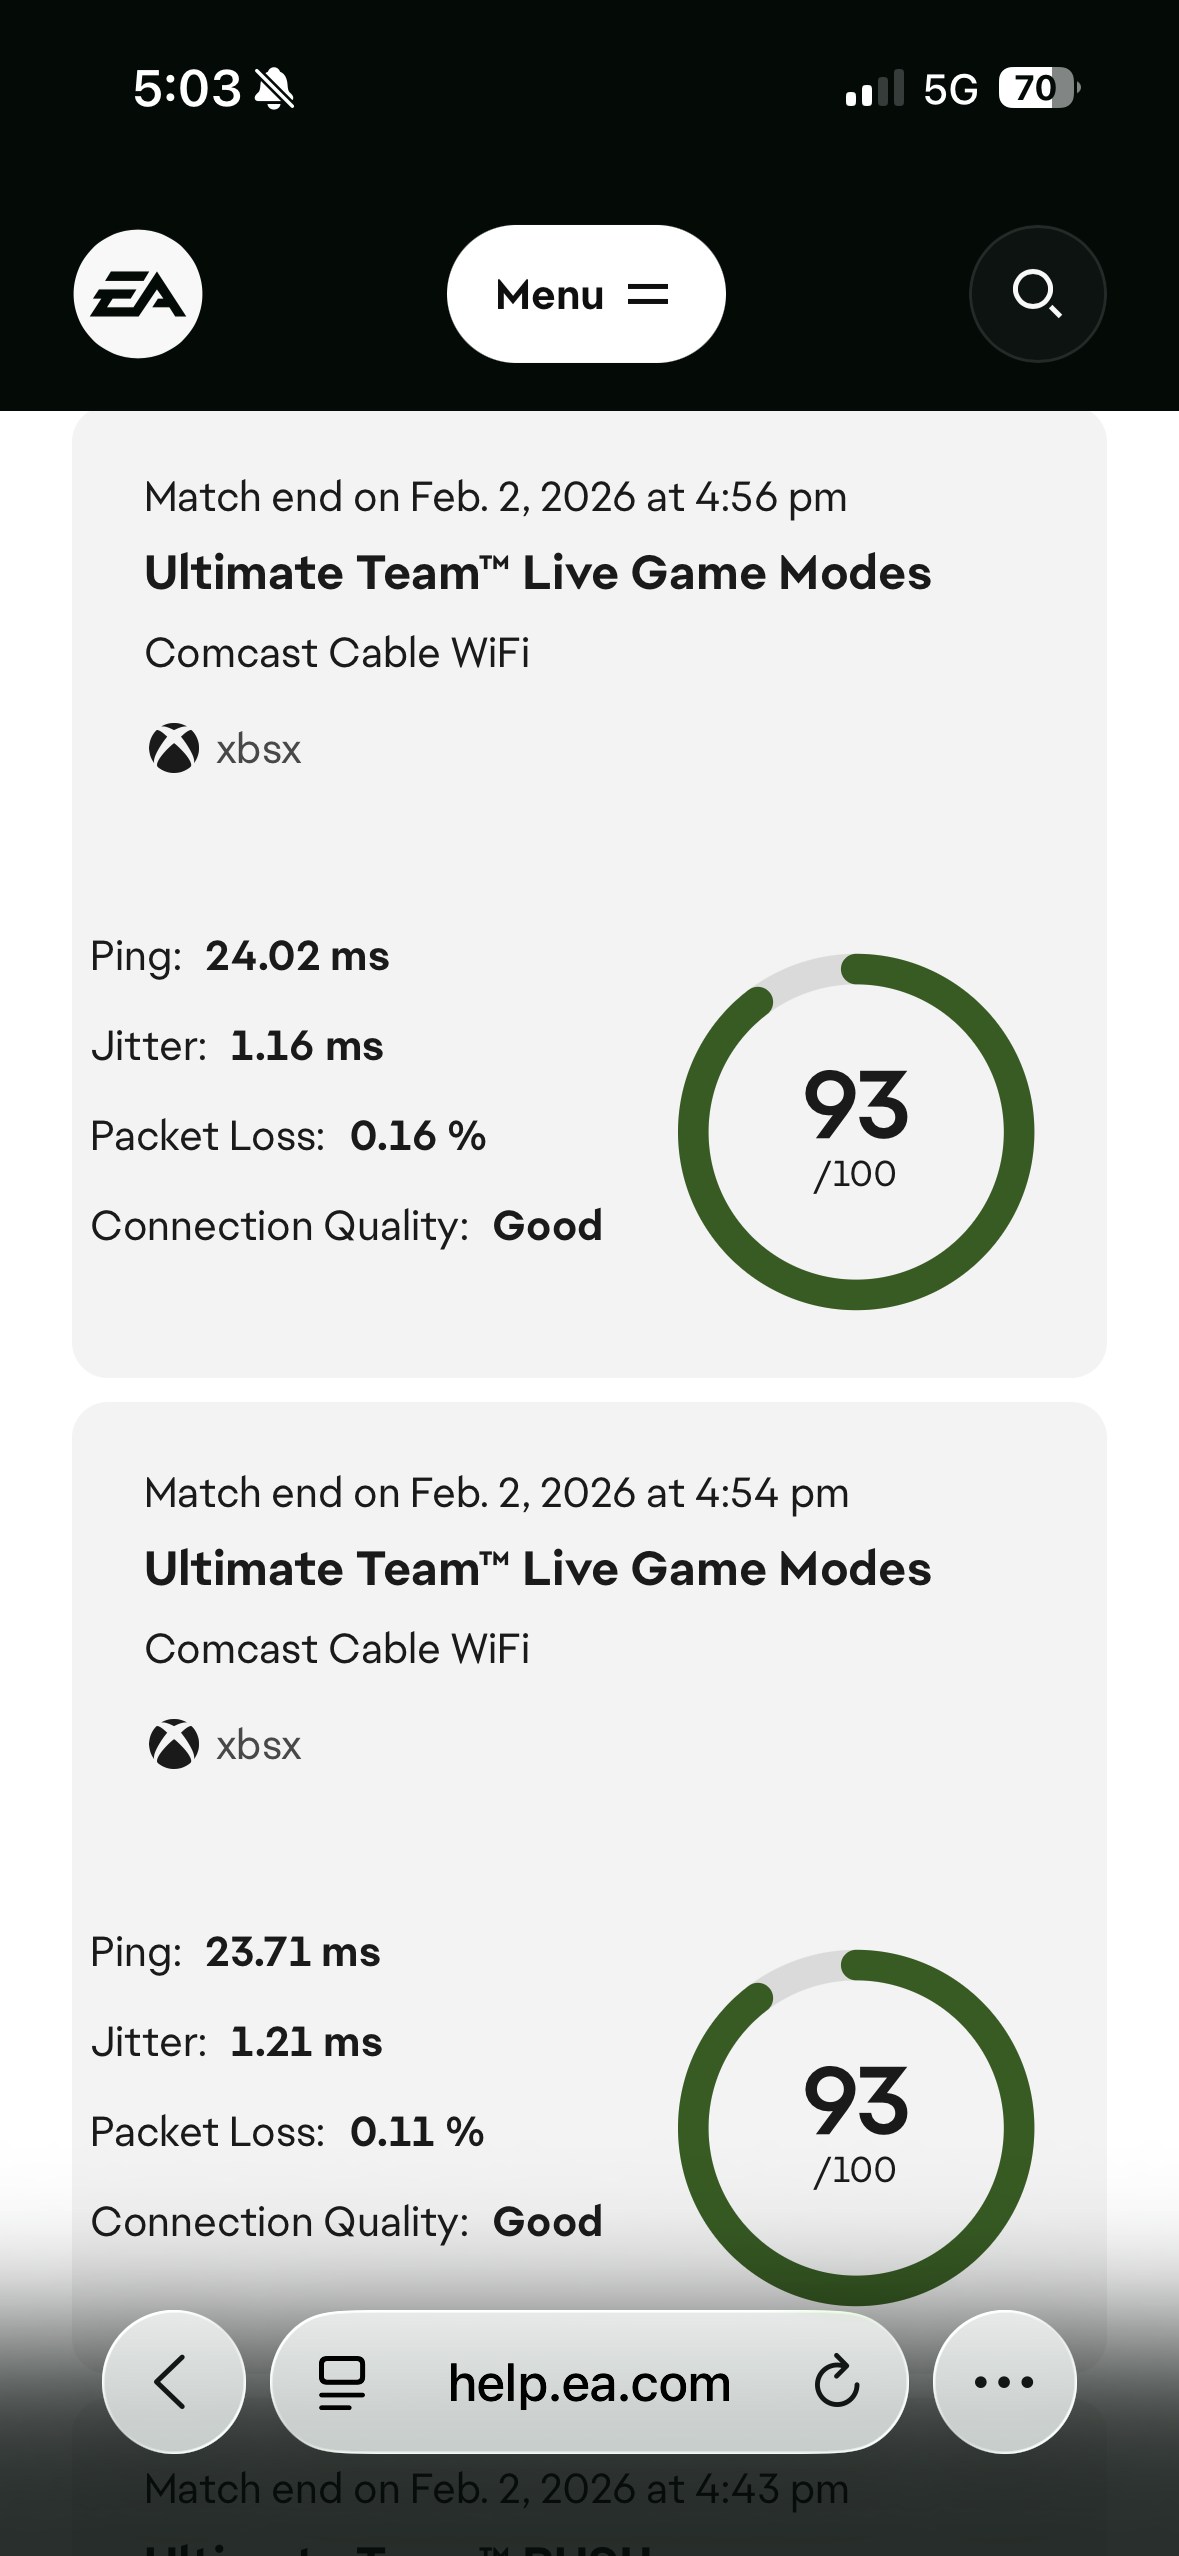Open the 4:54 pm match title
1179x2556 pixels.
[x=538, y=1569]
